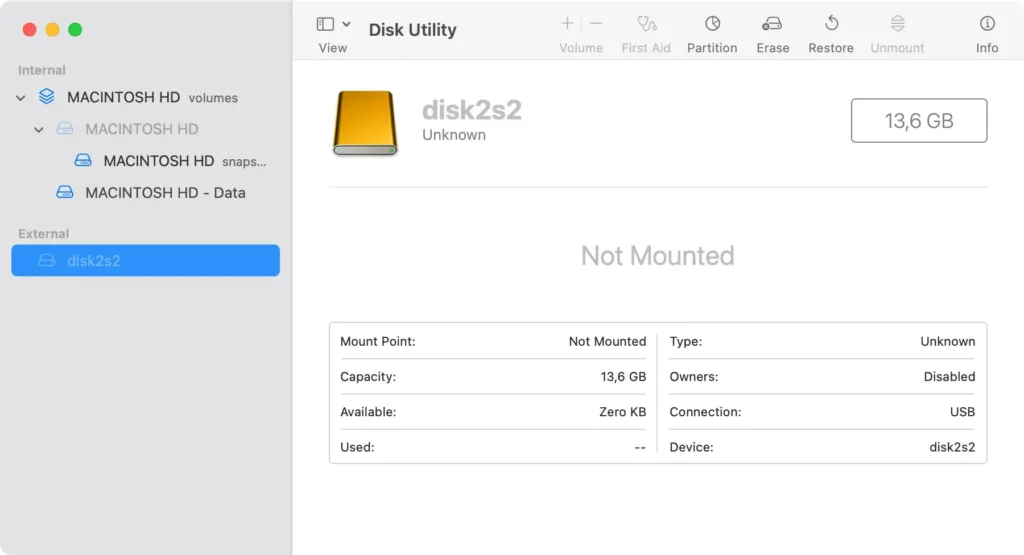Close the Disk Utility window
The image size is (1024, 555).
coord(29,29)
